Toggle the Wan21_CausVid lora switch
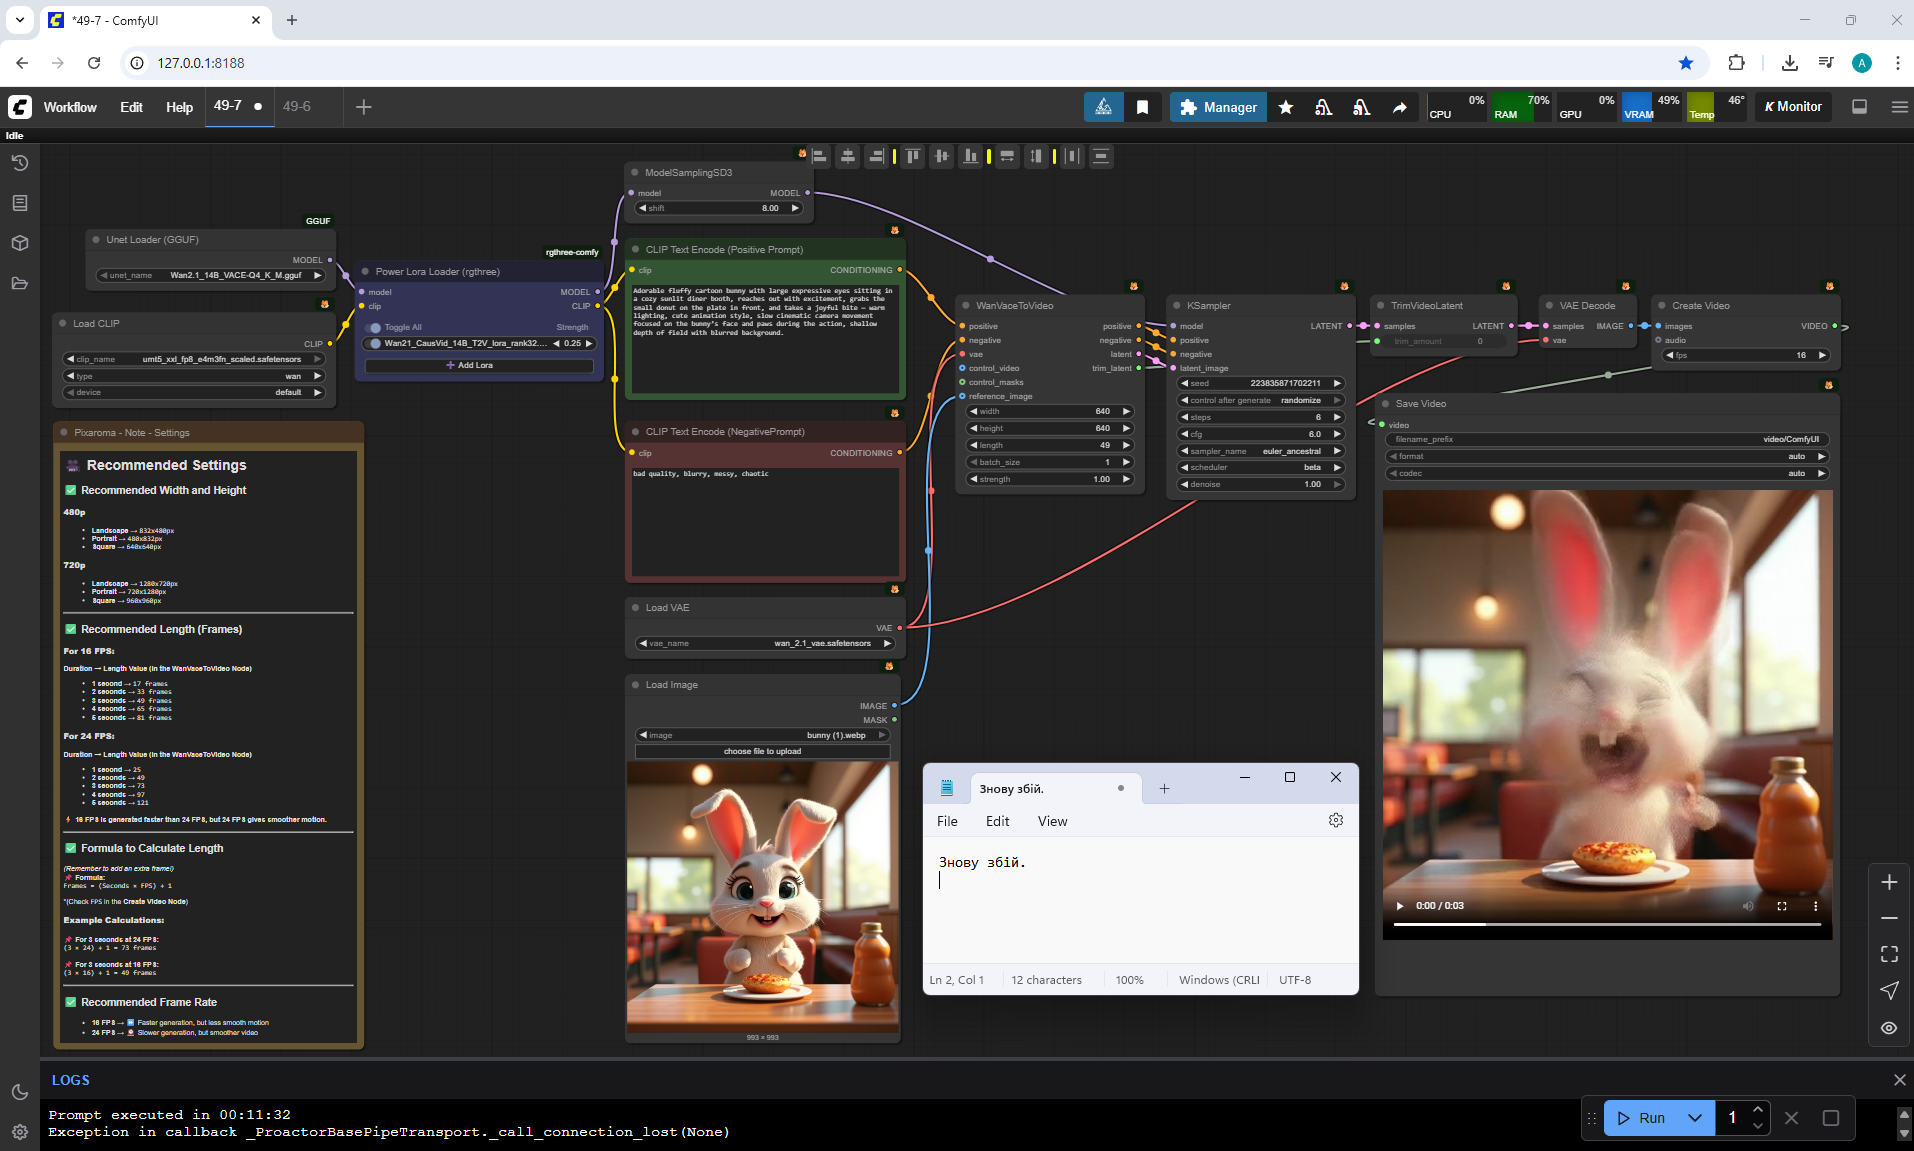Viewport: 1914px width, 1151px height. click(375, 343)
